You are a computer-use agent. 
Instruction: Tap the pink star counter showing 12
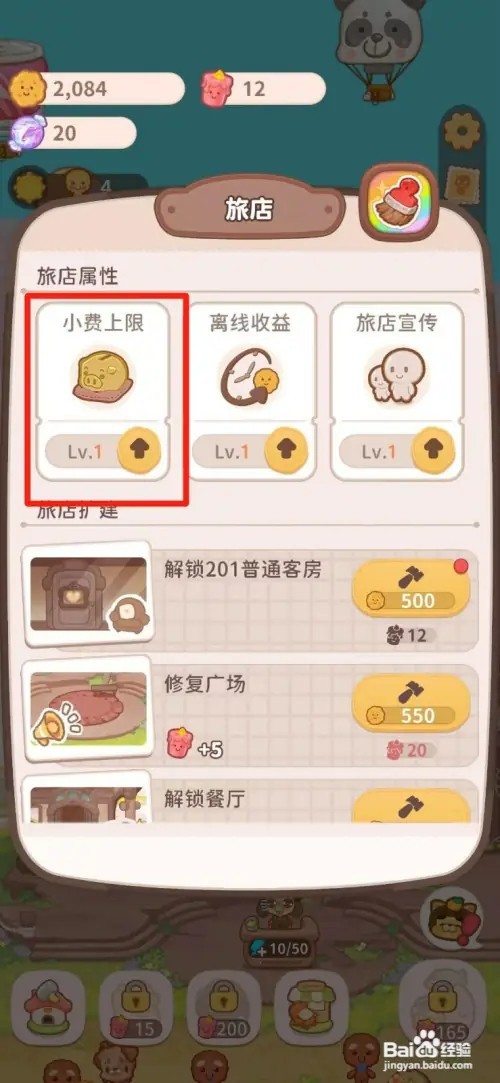263,88
